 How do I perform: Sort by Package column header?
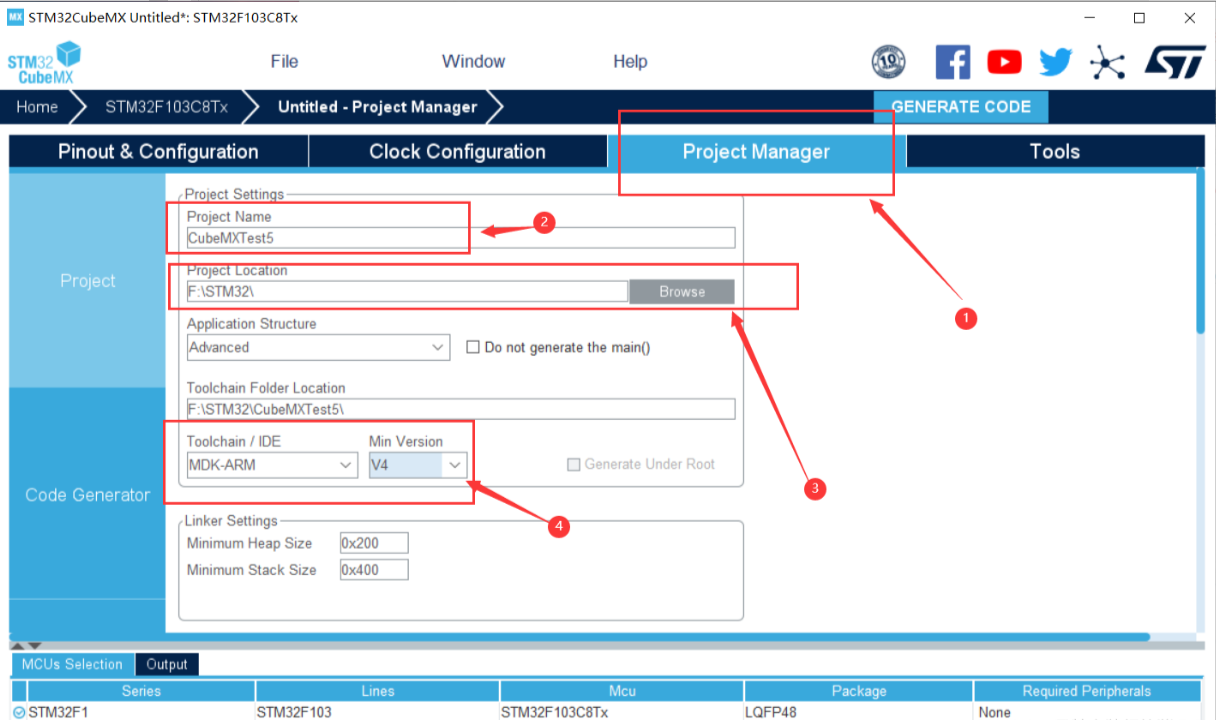858,691
